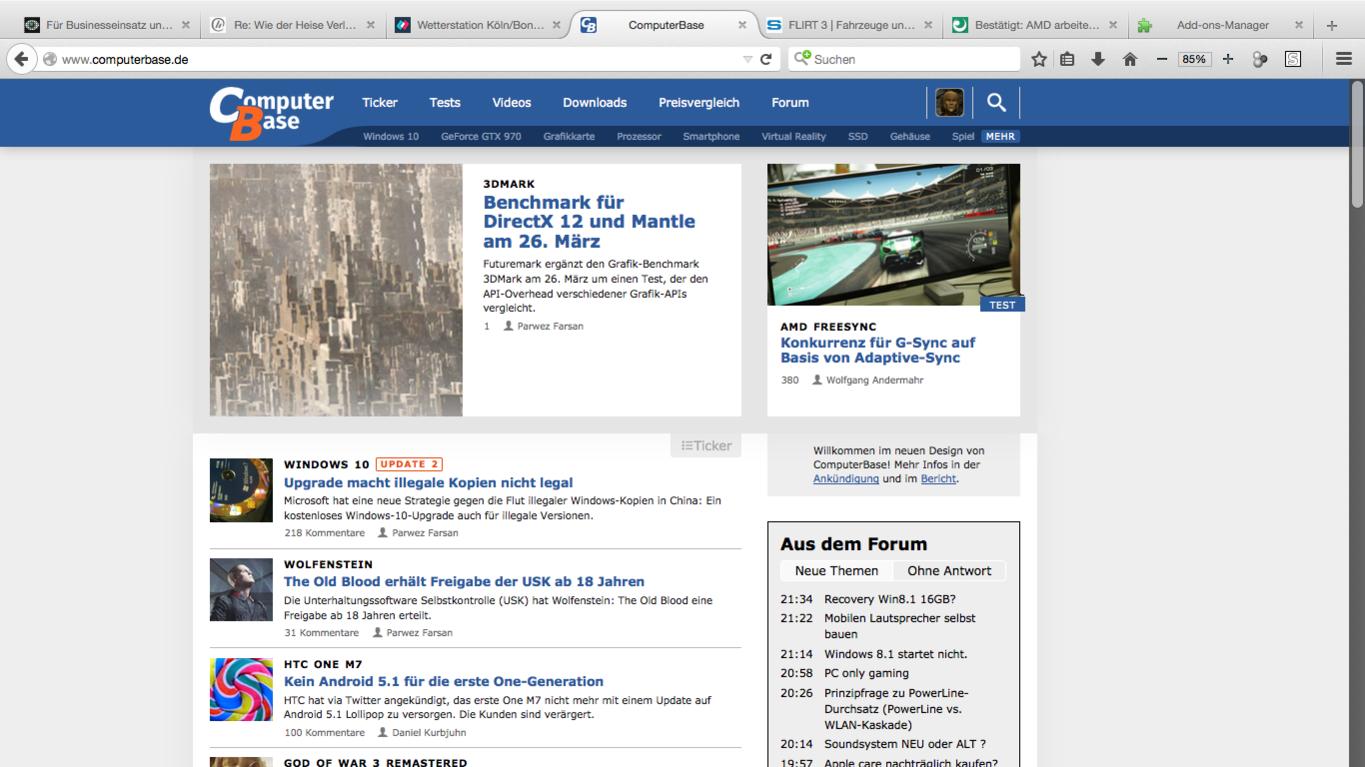
Task: Expand MEHR topics in subnavigation
Action: (x=1000, y=136)
